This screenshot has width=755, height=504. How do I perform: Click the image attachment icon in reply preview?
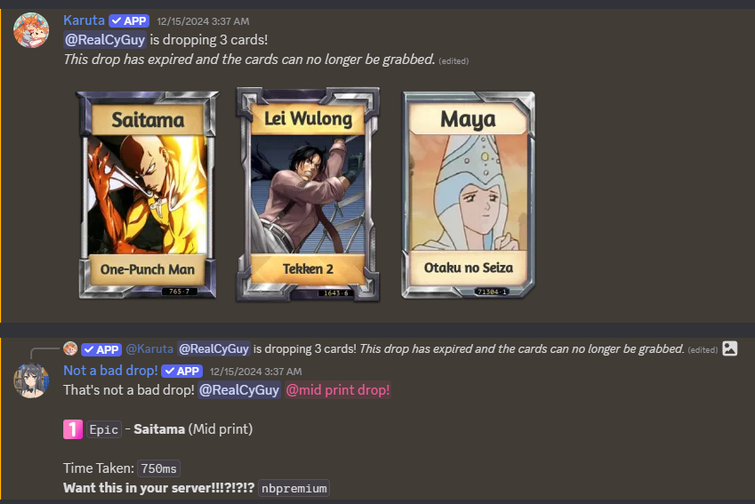click(729, 349)
